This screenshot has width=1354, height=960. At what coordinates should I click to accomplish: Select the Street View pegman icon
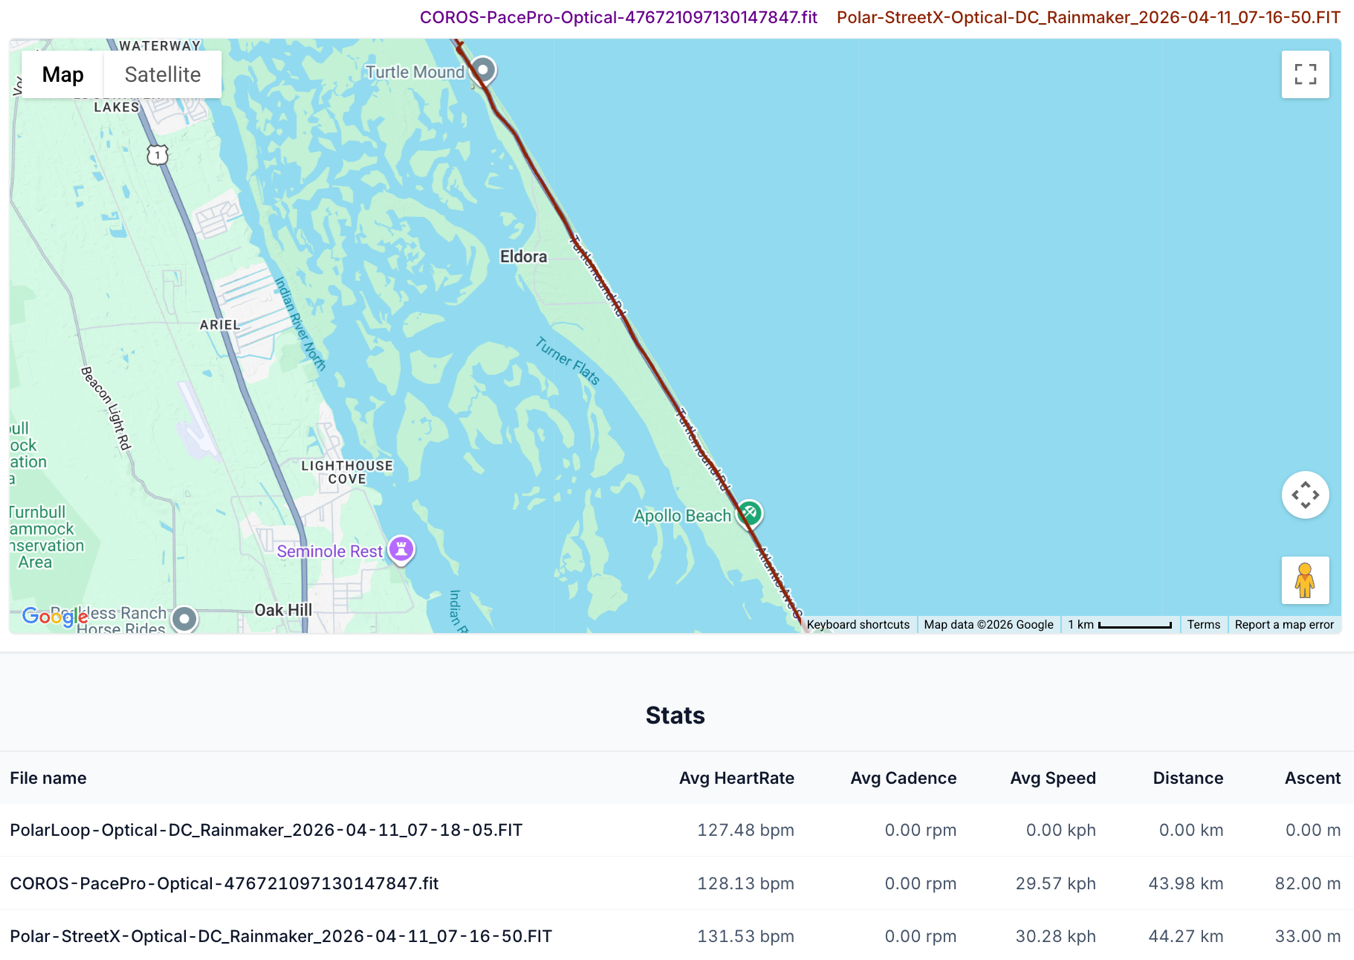(1305, 580)
